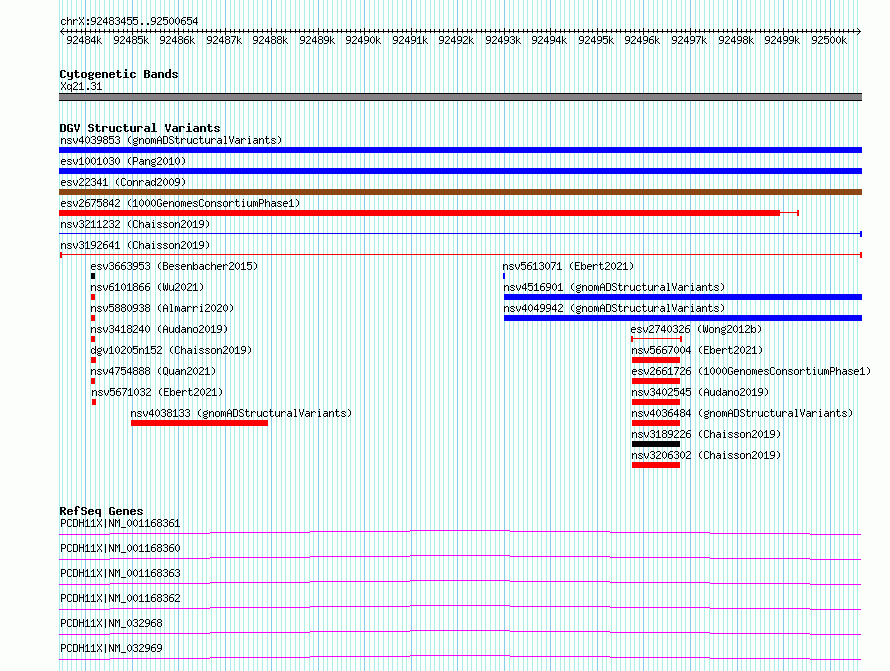Viewport: 890px width, 671px height.
Task: Click esv2740326 (Wong2012b) variant label
Action: pos(696,329)
